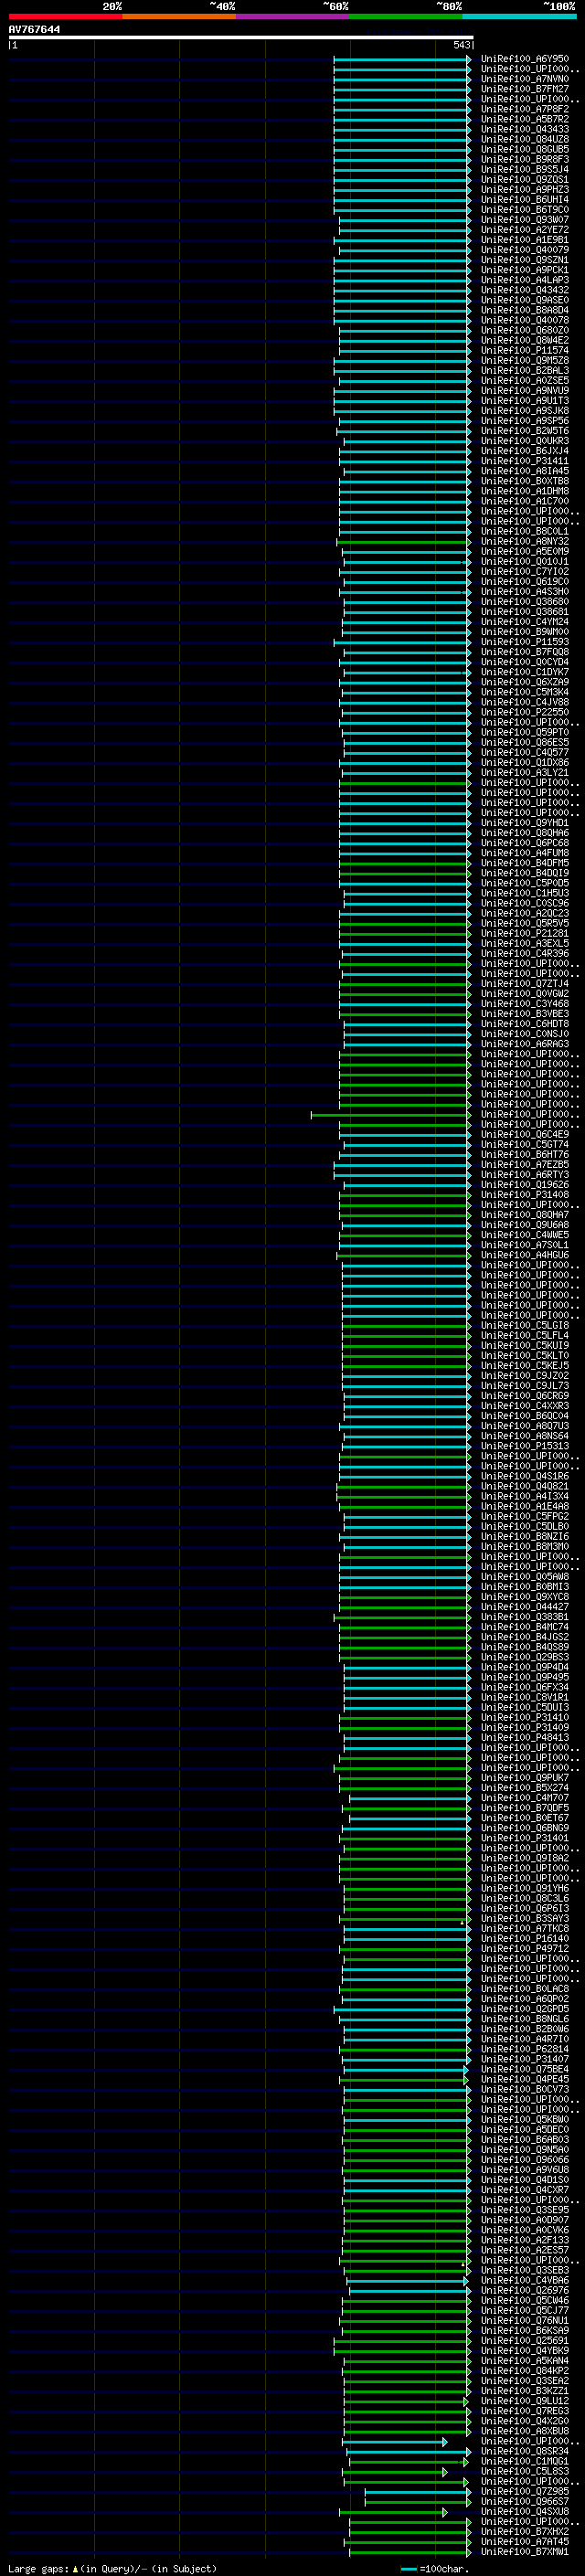Select the UniRef100_B2BAL3 label
Viewport: 585px width, 2576px height.
(x=524, y=370)
